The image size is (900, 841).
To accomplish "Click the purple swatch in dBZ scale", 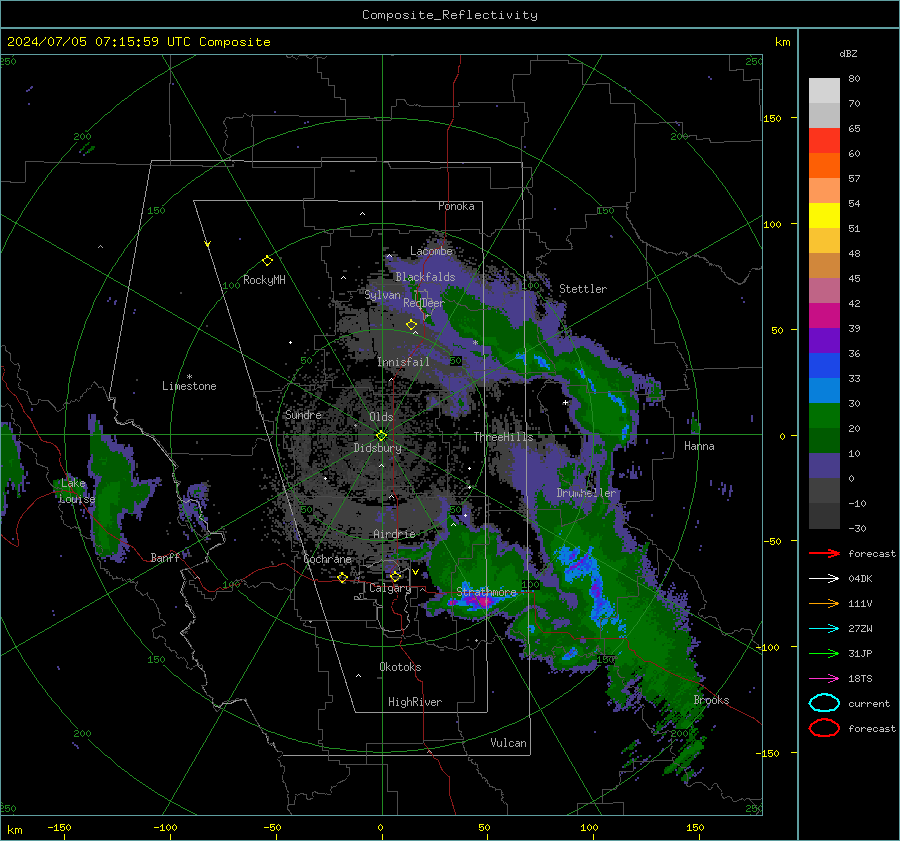I will [824, 340].
